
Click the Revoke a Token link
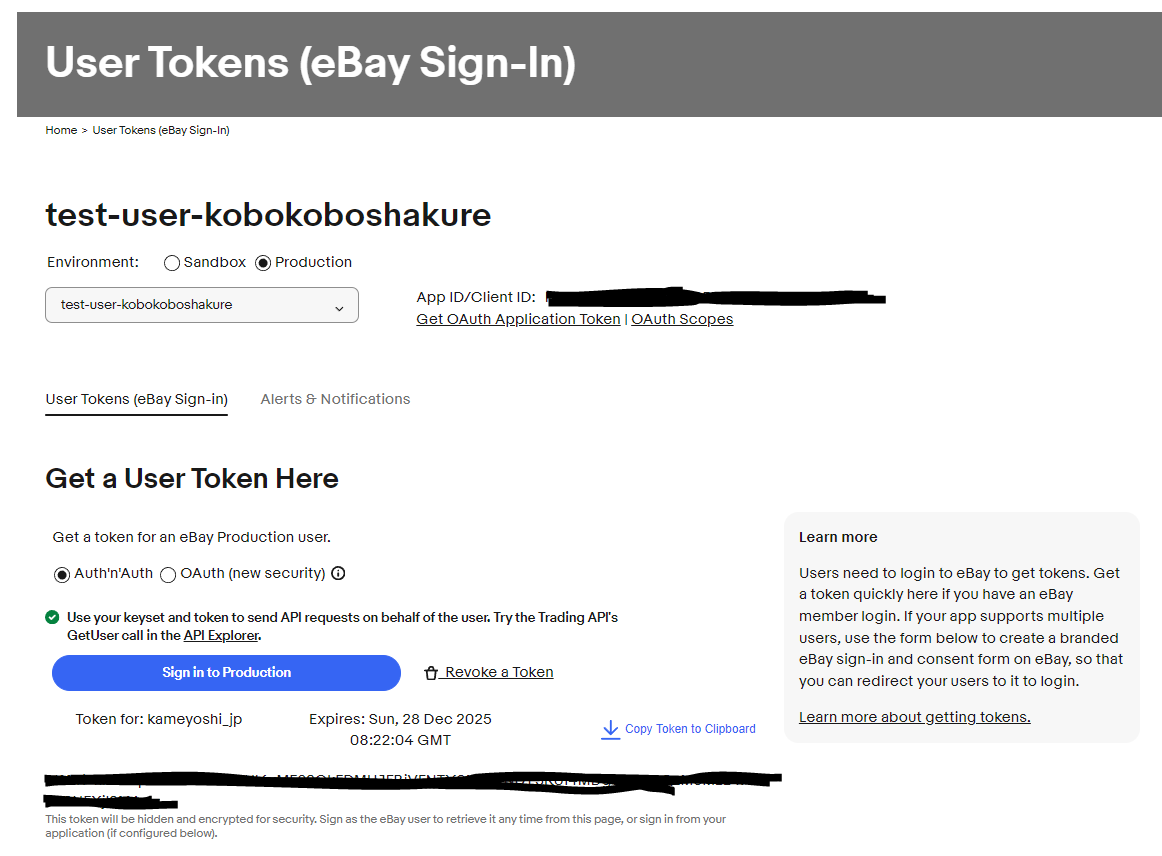[499, 672]
